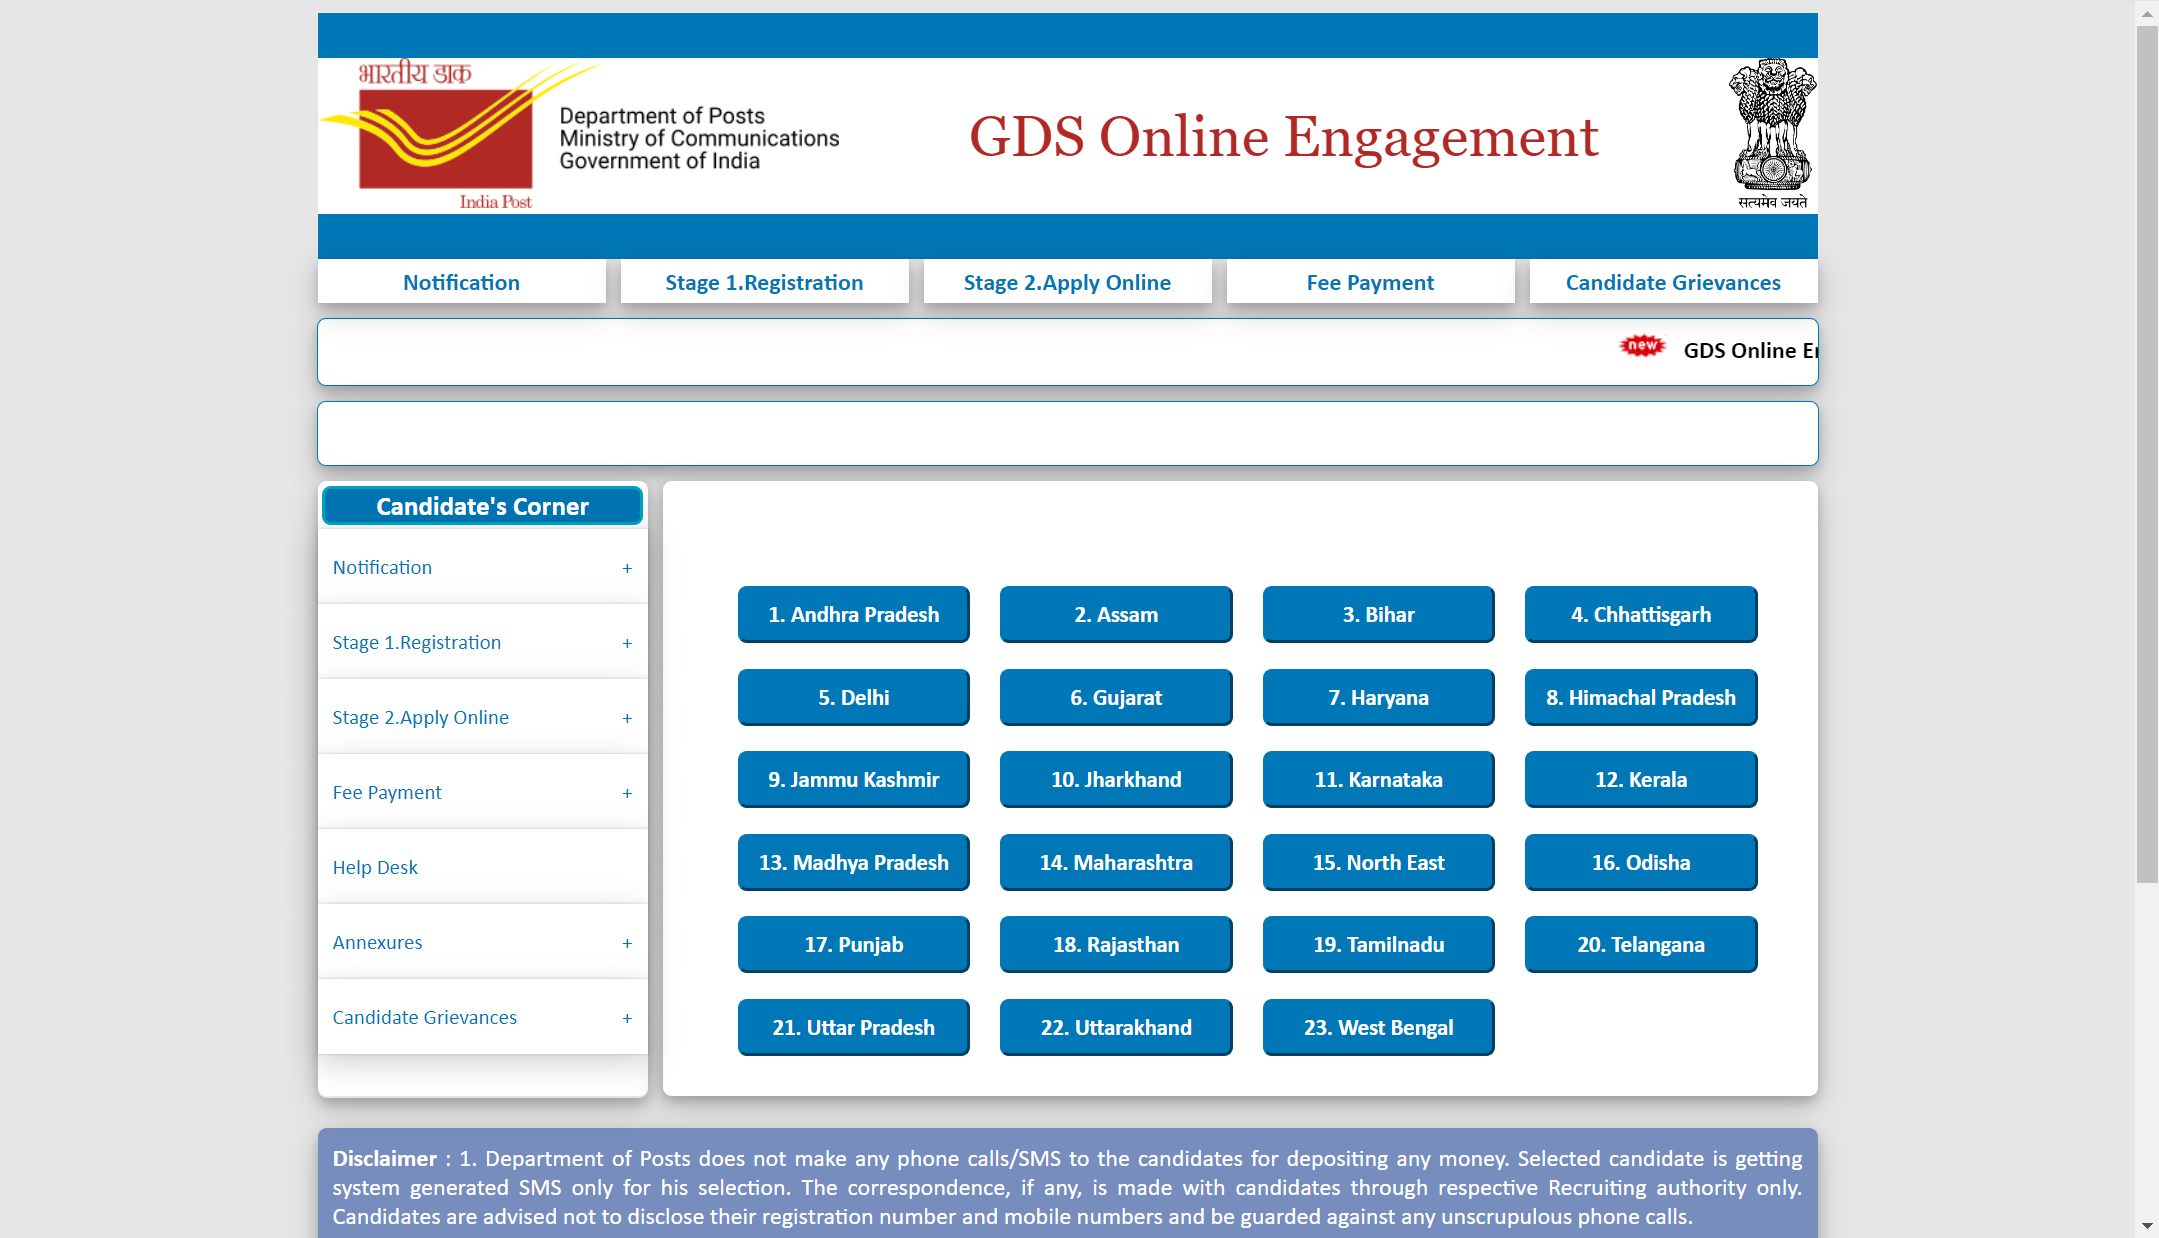Image resolution: width=2159 pixels, height=1238 pixels.
Task: Click the India Post logo
Action: tap(460, 135)
